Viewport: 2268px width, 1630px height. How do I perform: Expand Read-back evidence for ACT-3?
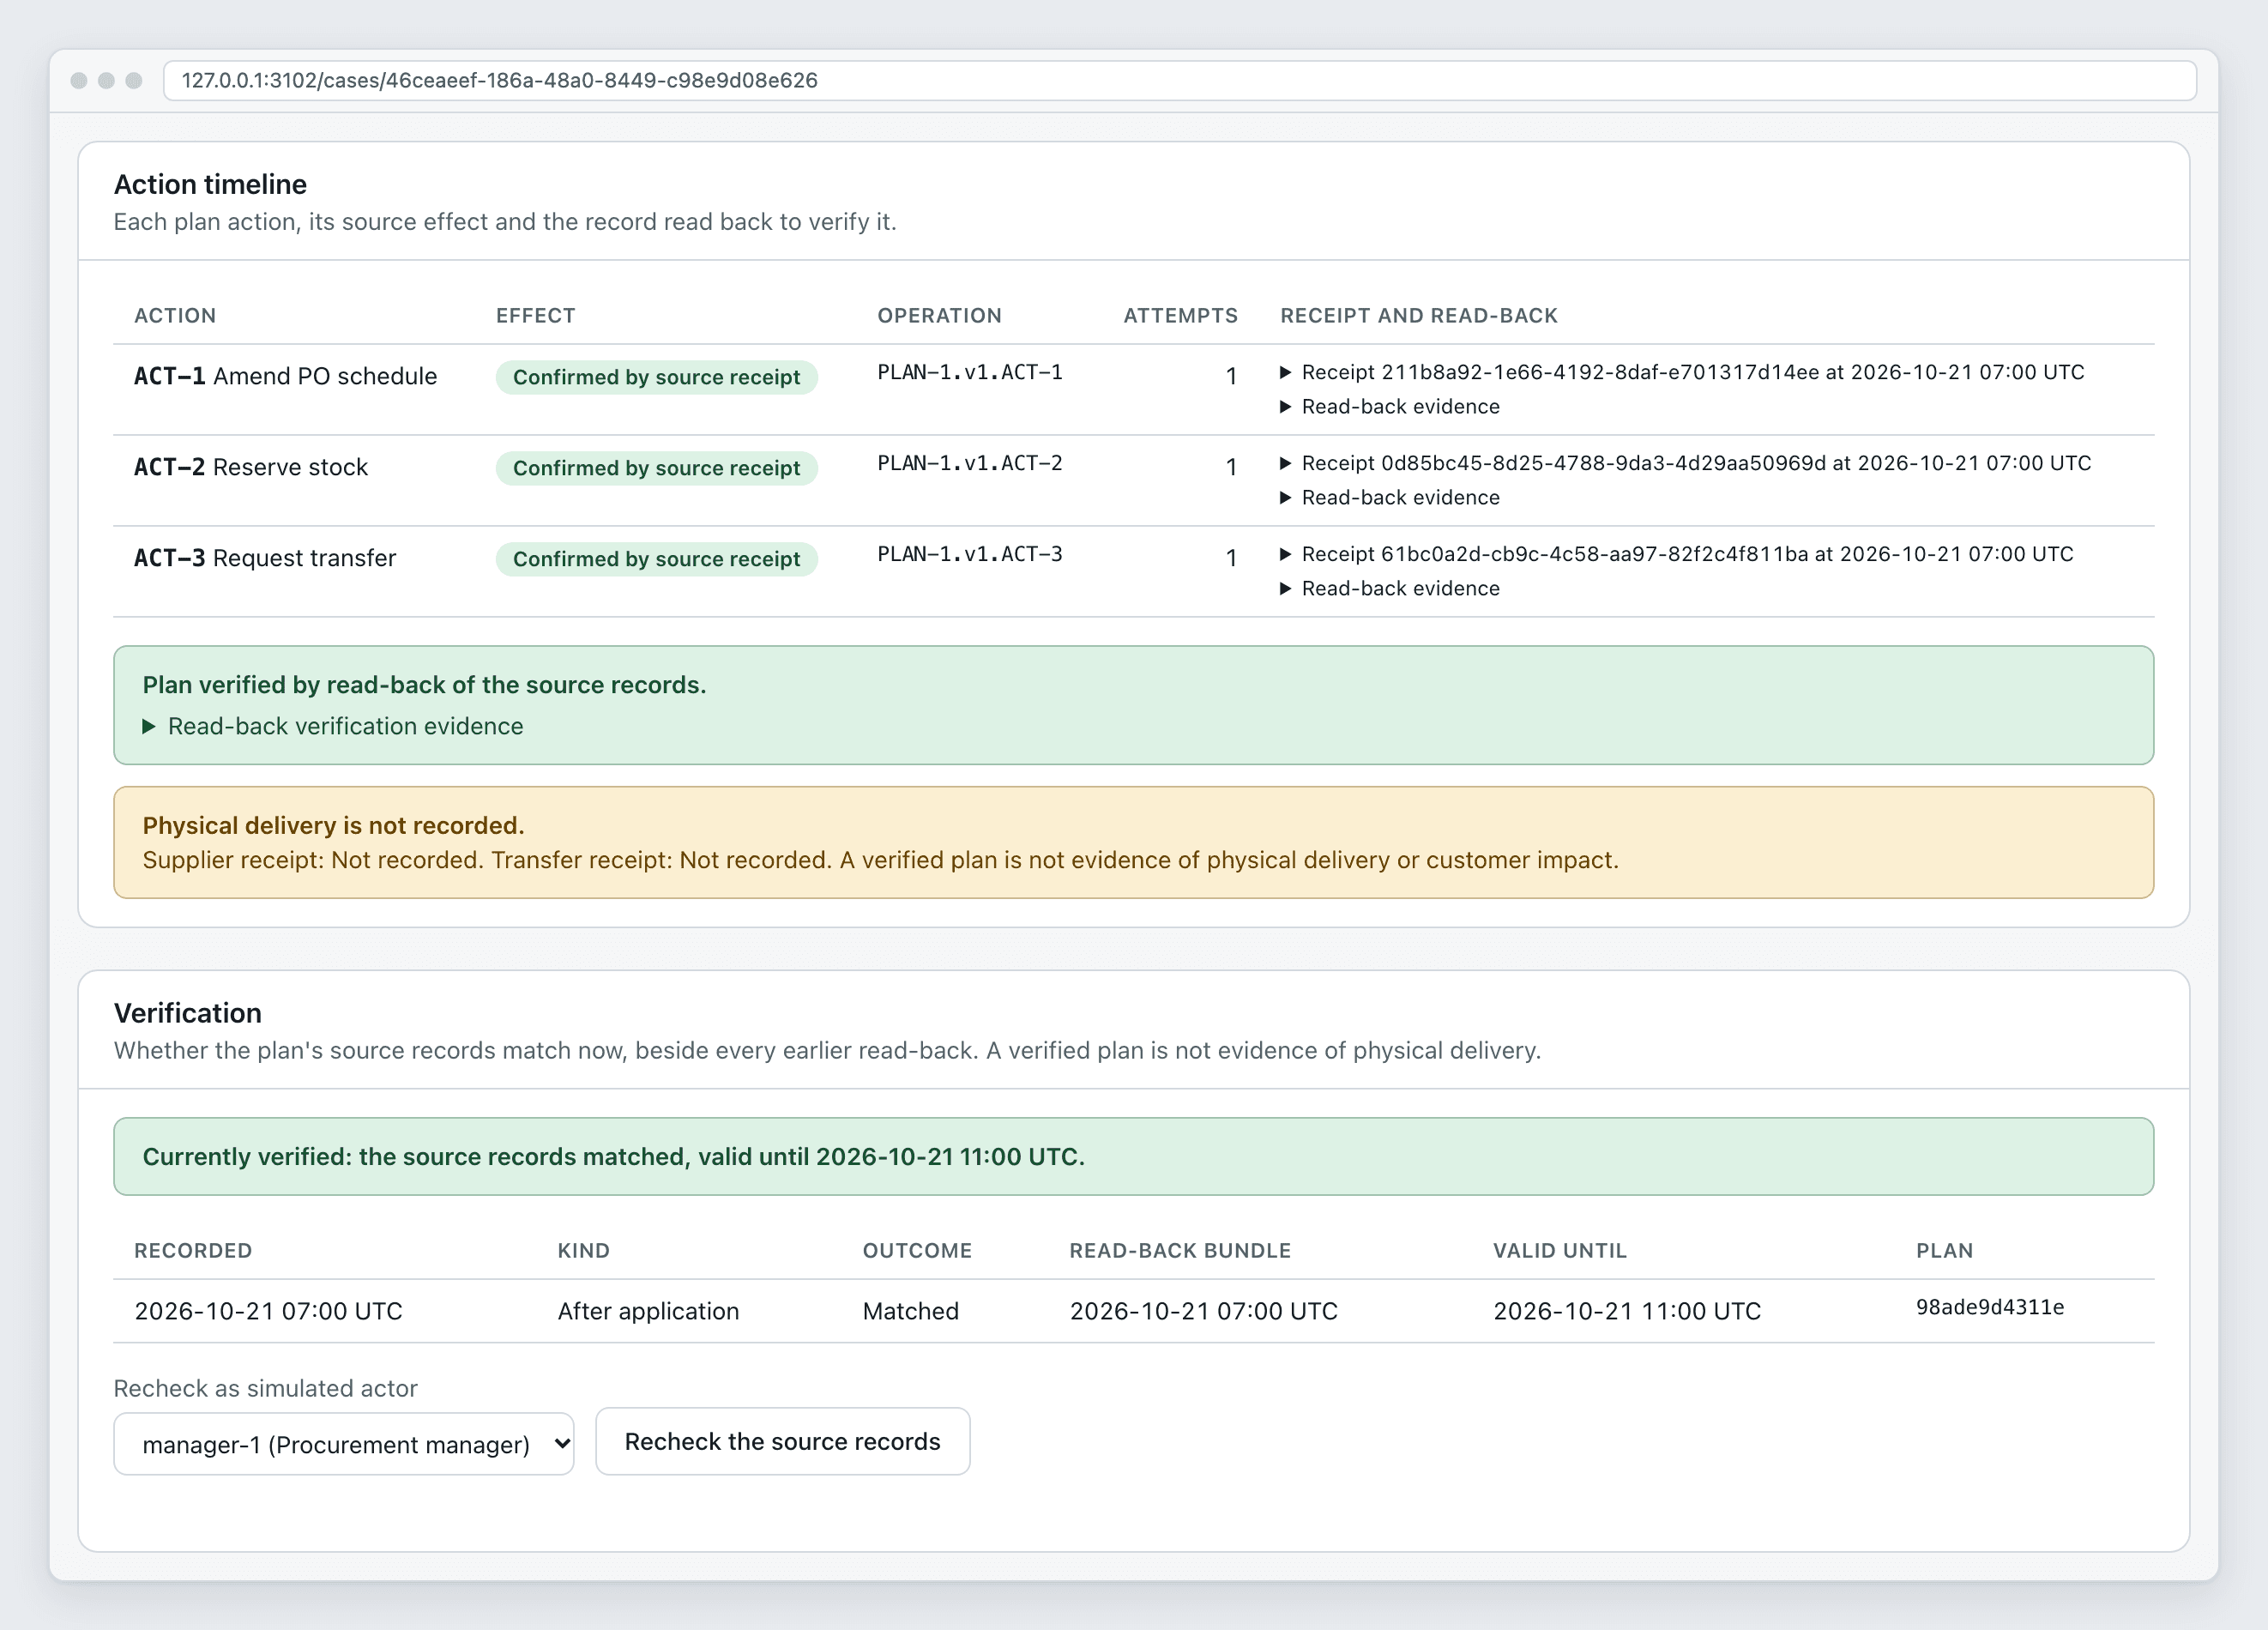[1390, 589]
